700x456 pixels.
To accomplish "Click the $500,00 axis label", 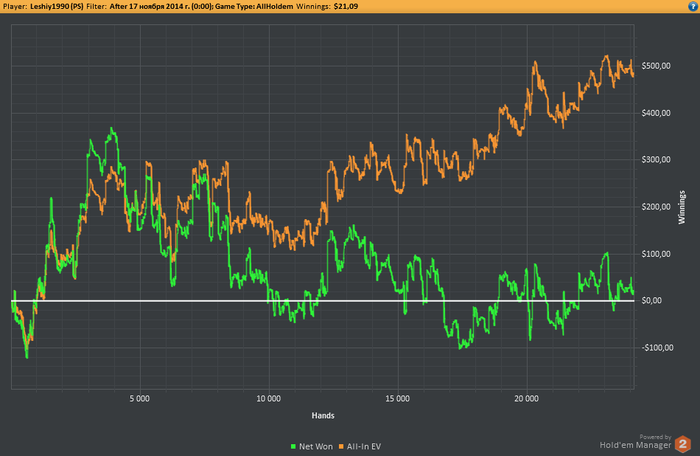I will [656, 66].
